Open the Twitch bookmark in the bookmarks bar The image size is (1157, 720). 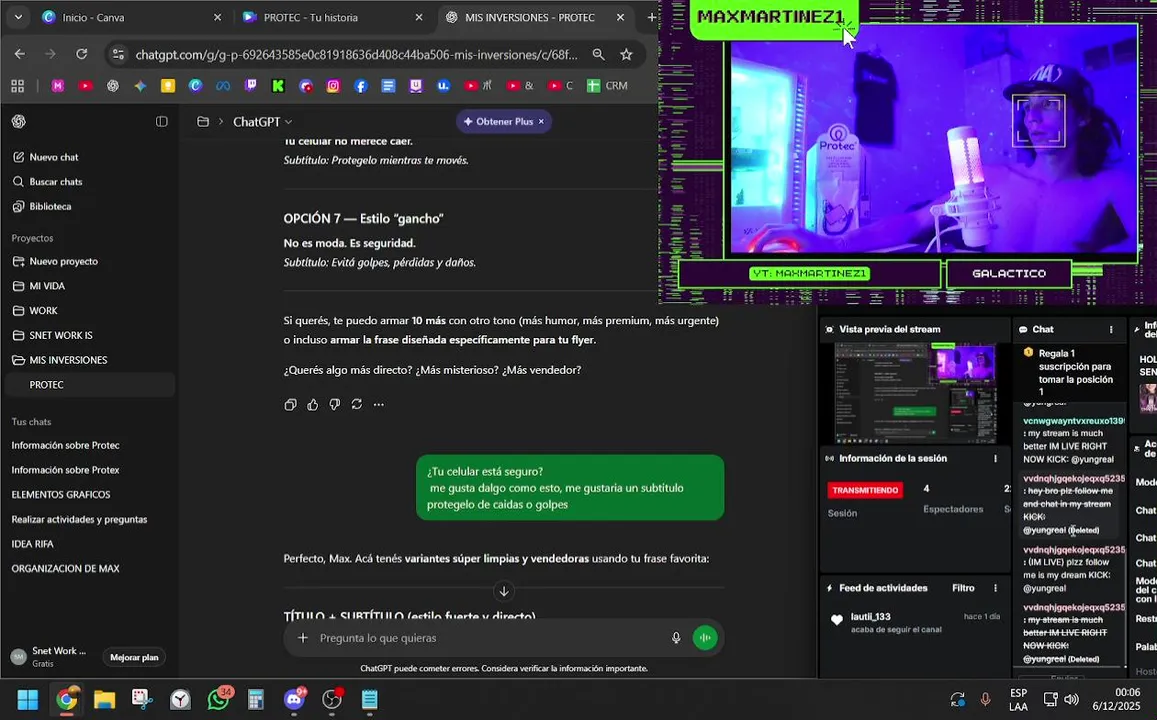(251, 86)
